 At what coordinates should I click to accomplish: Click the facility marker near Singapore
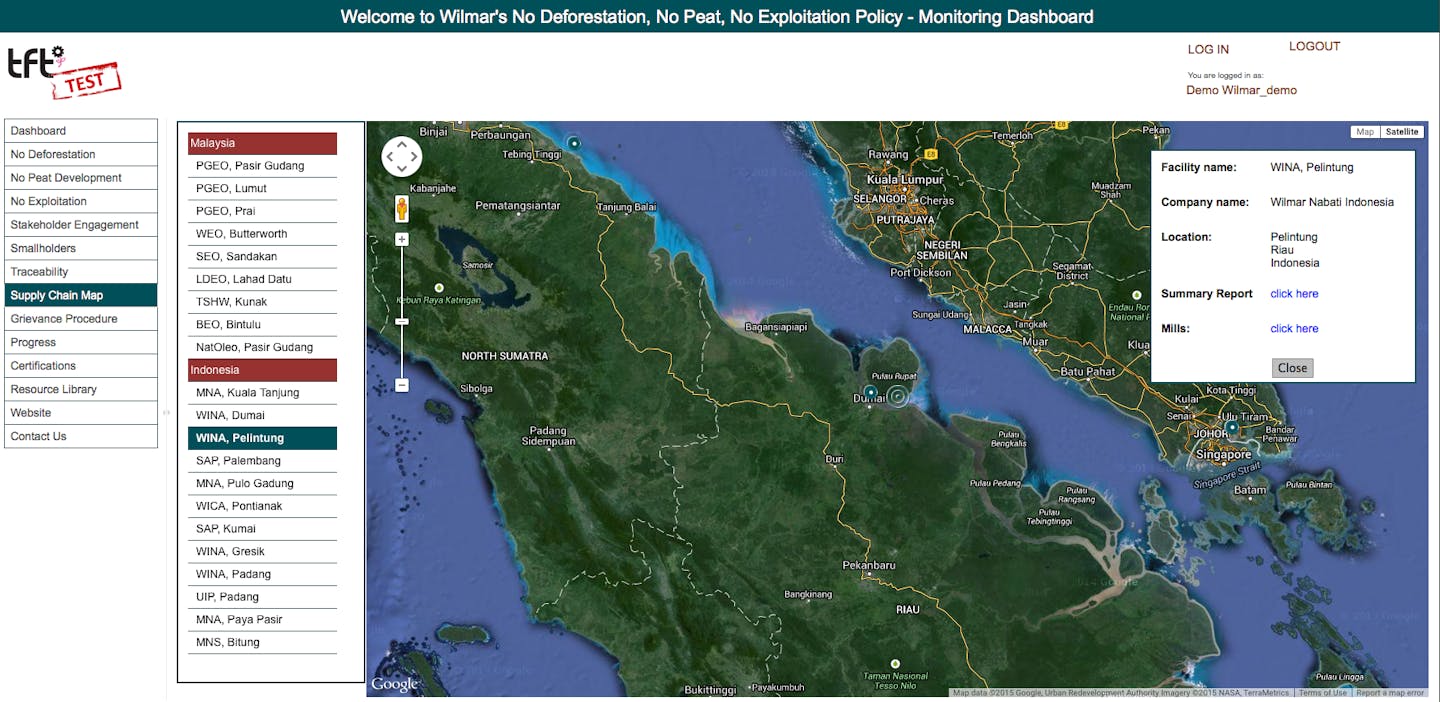point(1232,427)
